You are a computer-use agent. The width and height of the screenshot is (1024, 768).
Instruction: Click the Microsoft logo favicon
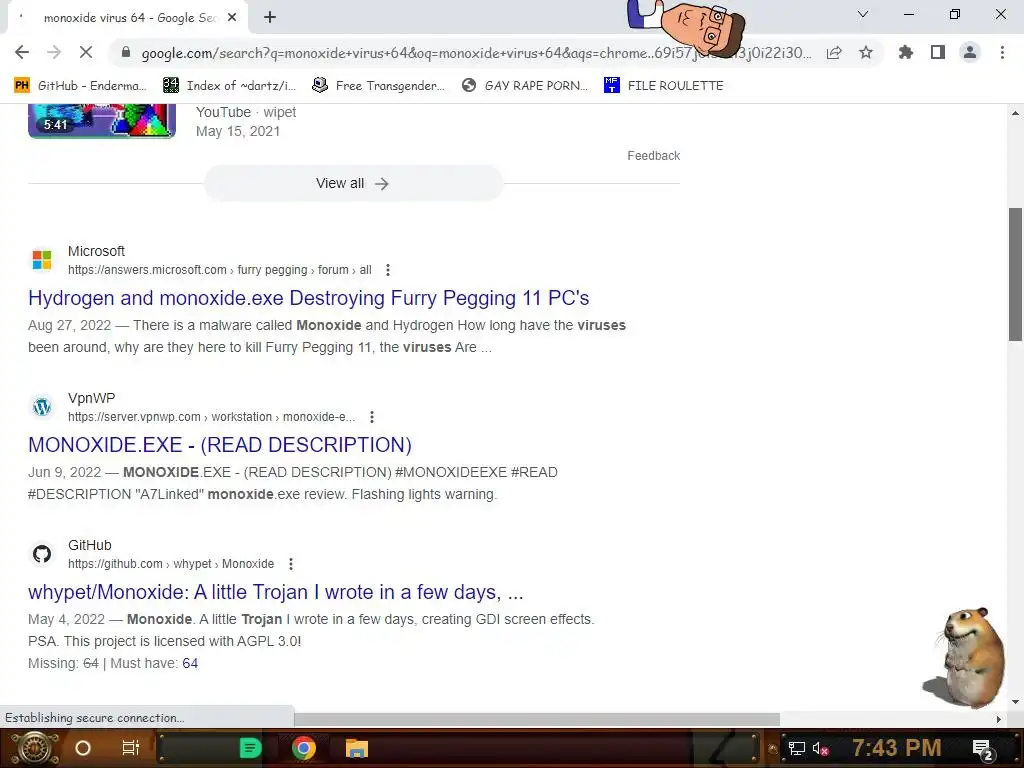point(42,259)
